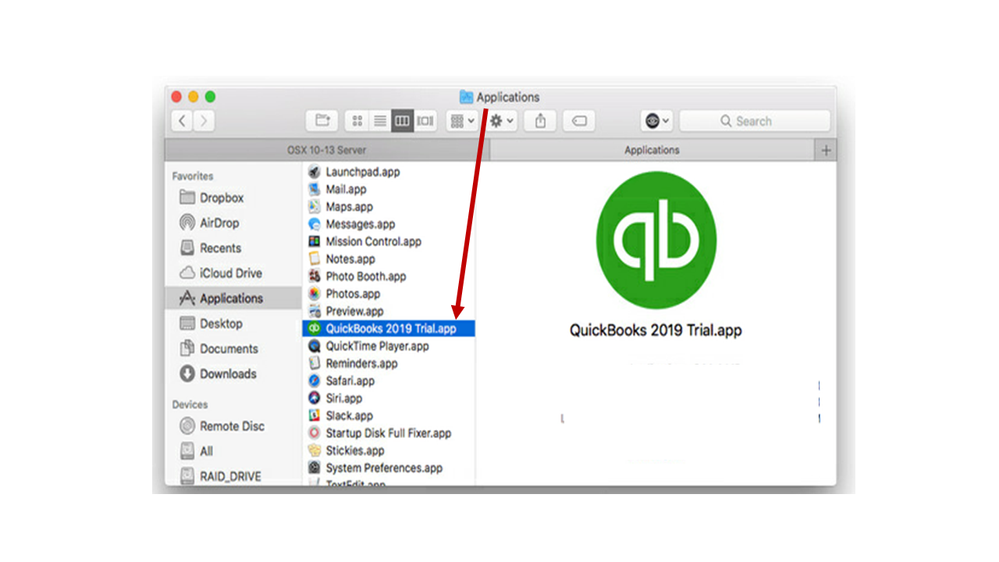The image size is (999, 562).
Task: Click the Share toolbar button
Action: 540,120
